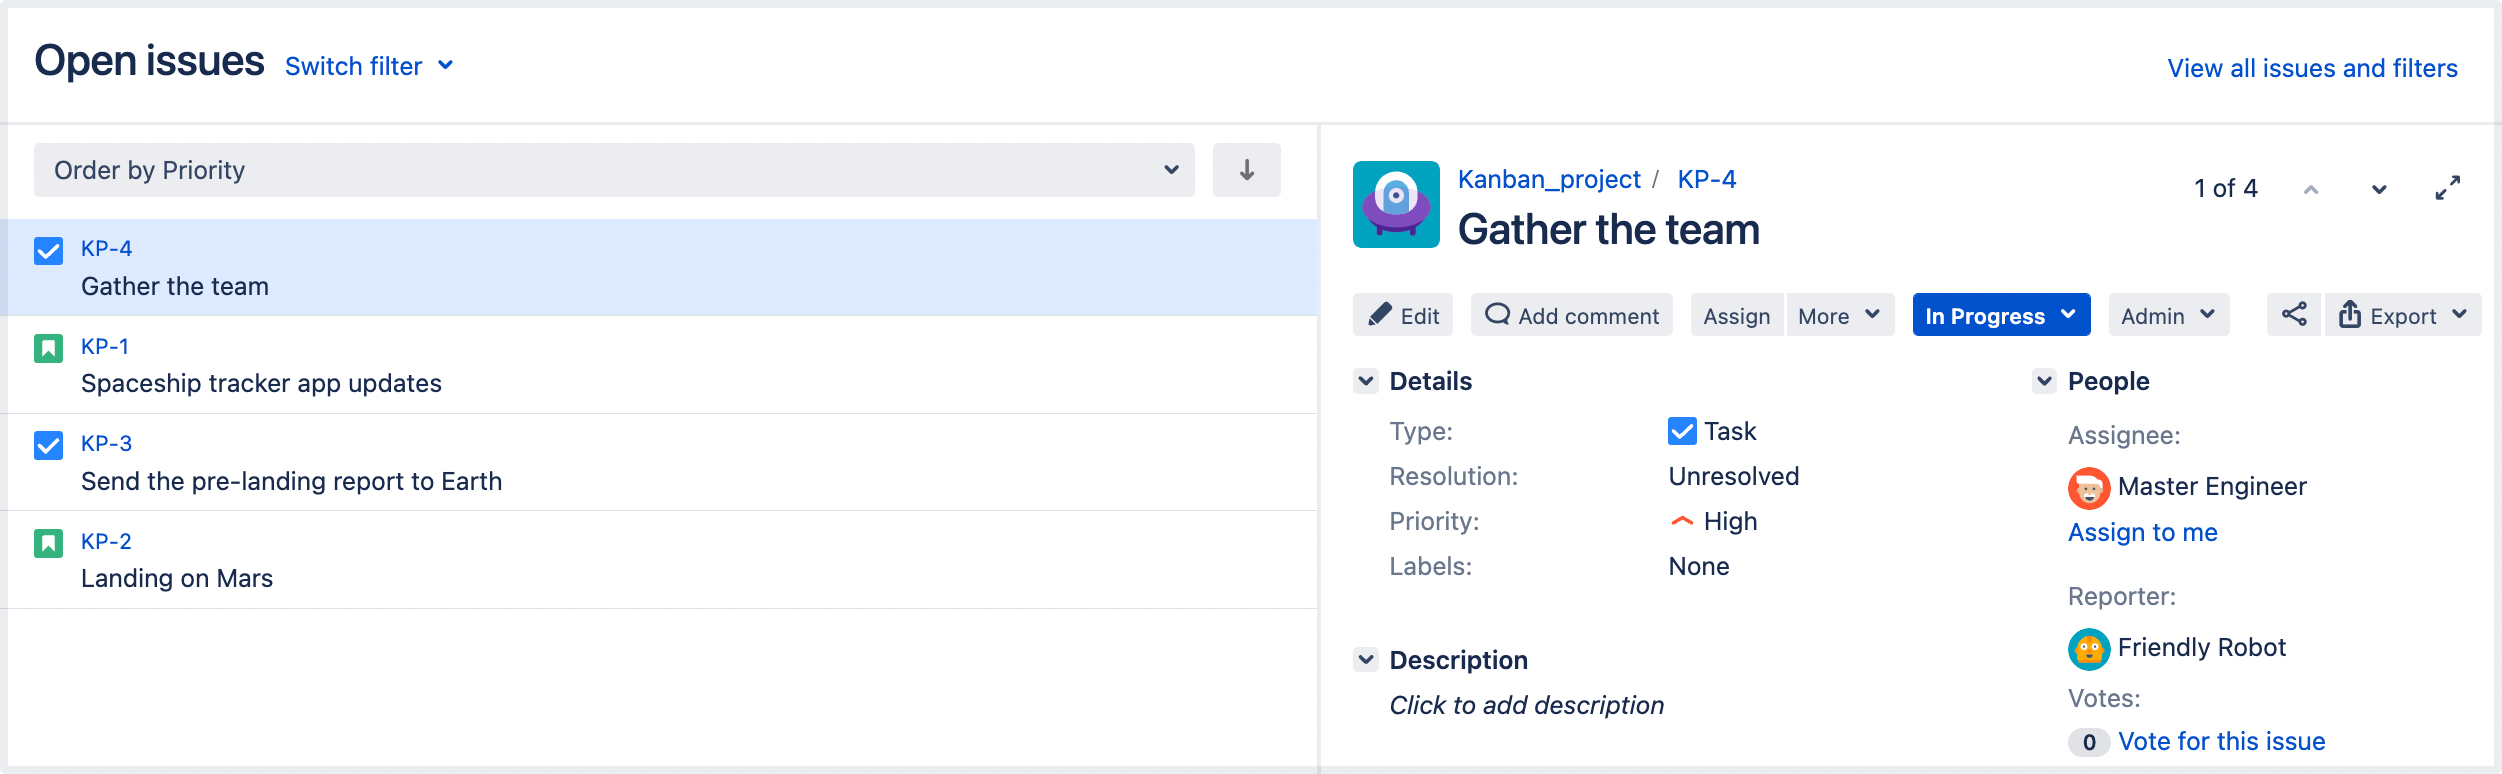Open Switch filter dropdown
The height and width of the screenshot is (774, 2502).
click(x=369, y=66)
